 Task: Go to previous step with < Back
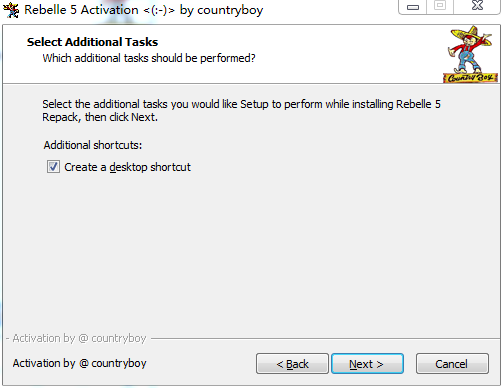pyautogui.click(x=292, y=364)
